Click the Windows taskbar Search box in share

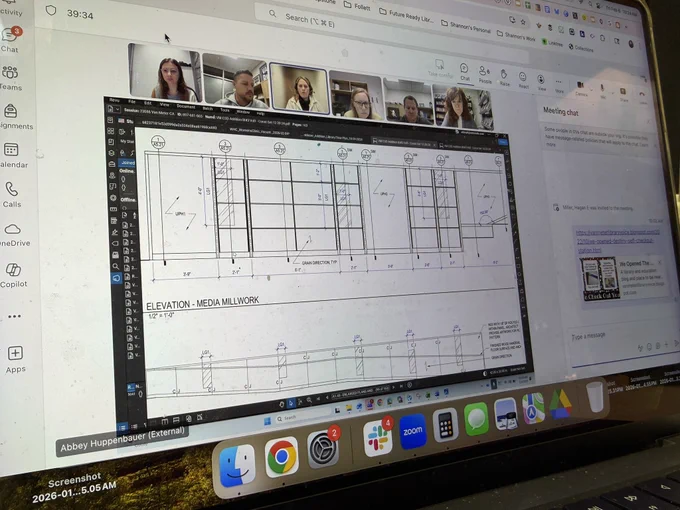coord(298,417)
